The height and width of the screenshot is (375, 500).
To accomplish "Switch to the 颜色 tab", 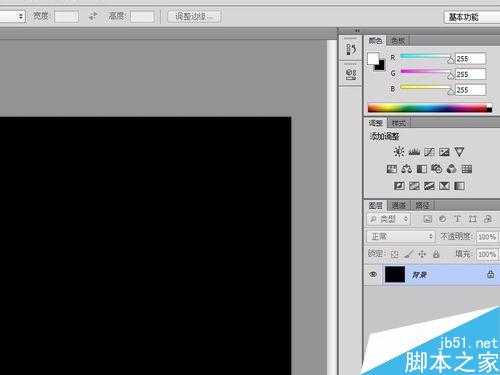I will 375,41.
